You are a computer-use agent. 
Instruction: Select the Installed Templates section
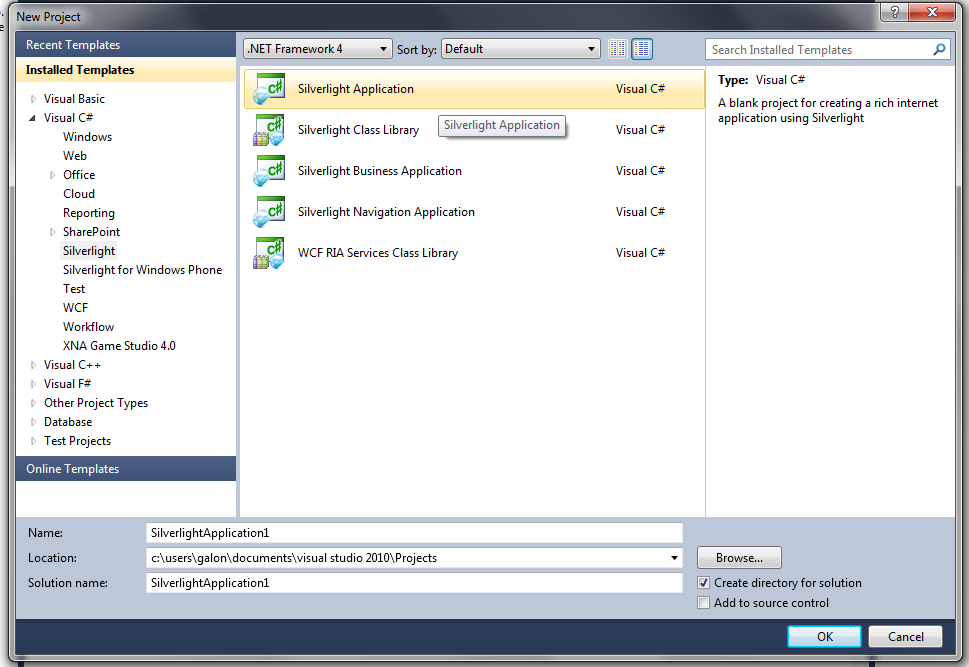125,70
